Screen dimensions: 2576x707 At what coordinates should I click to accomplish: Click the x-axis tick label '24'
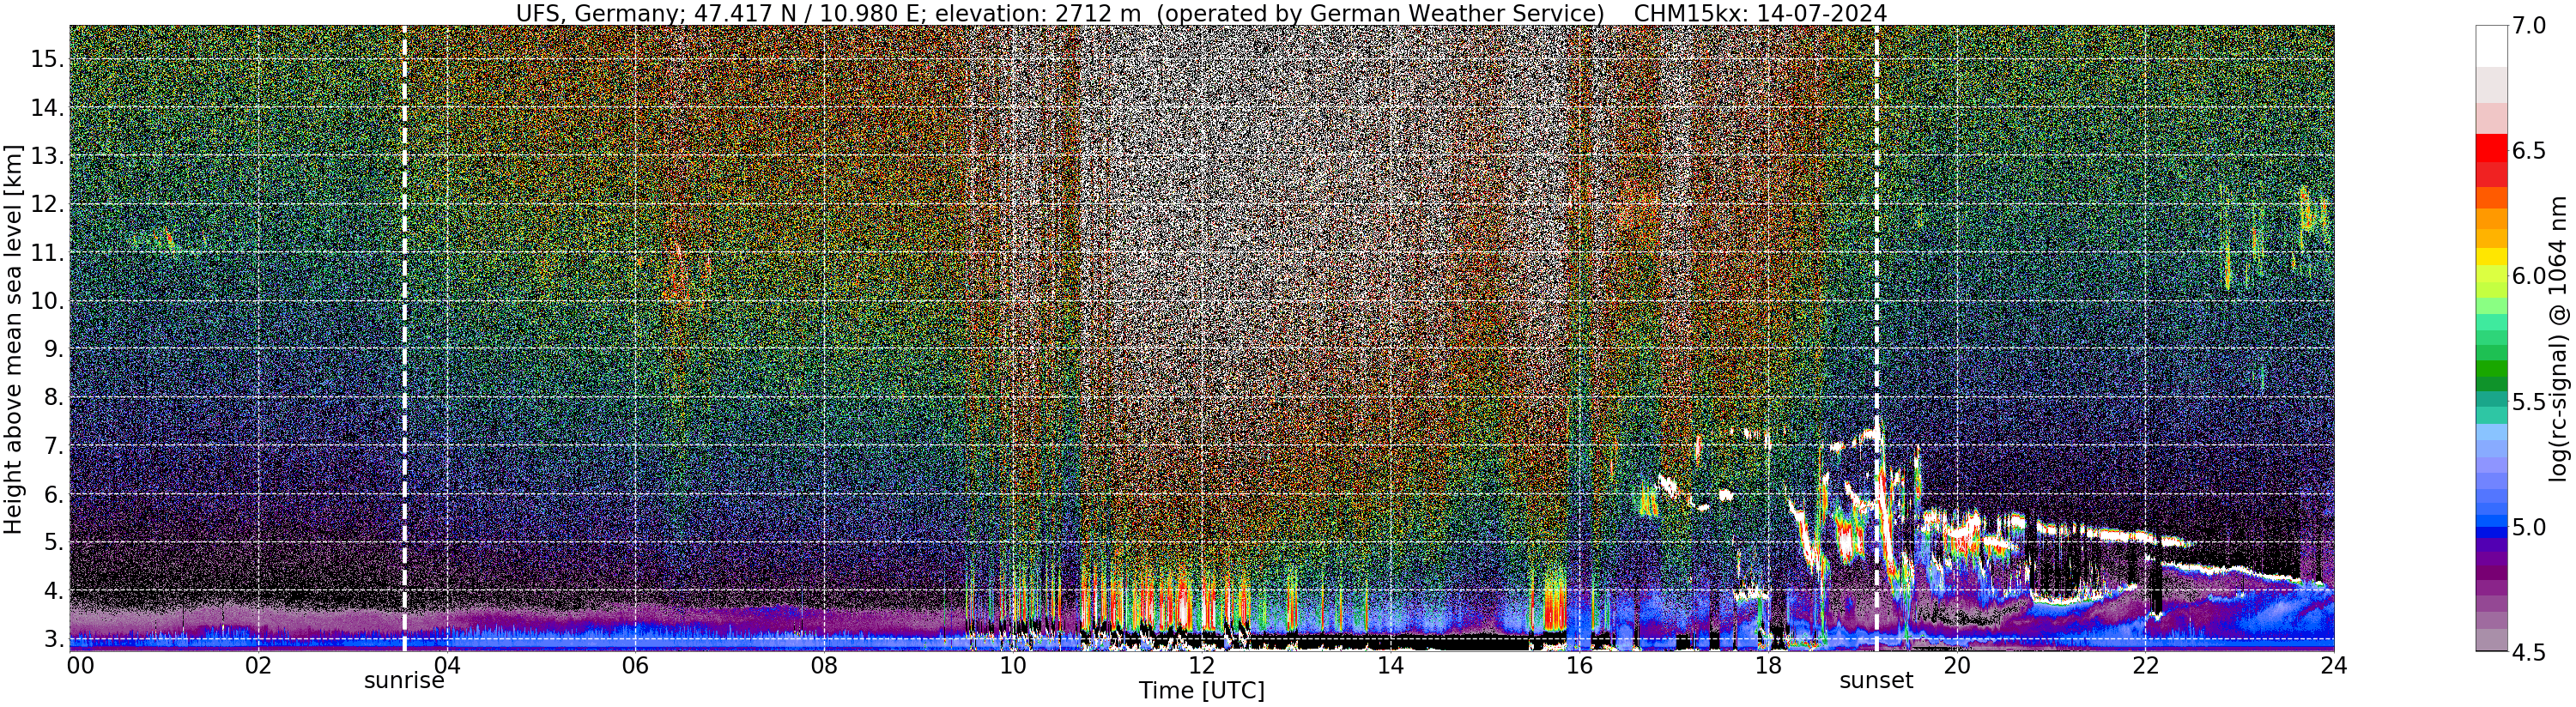coord(2333,666)
